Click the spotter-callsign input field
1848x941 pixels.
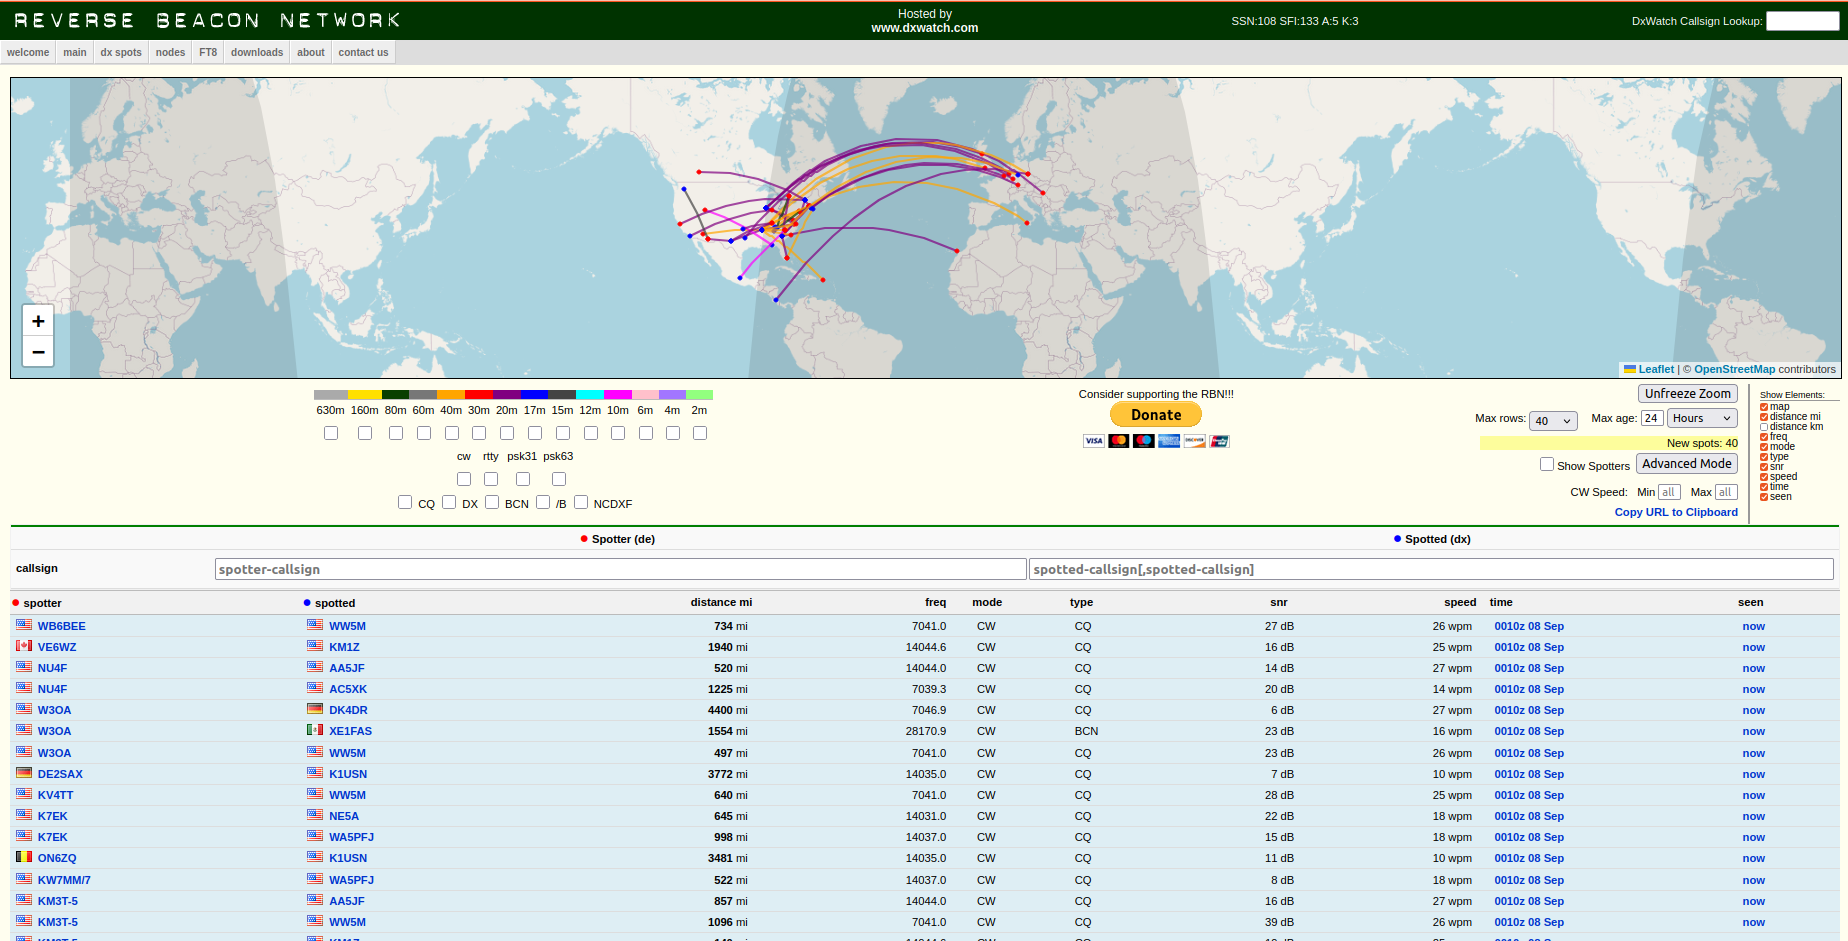coord(620,569)
